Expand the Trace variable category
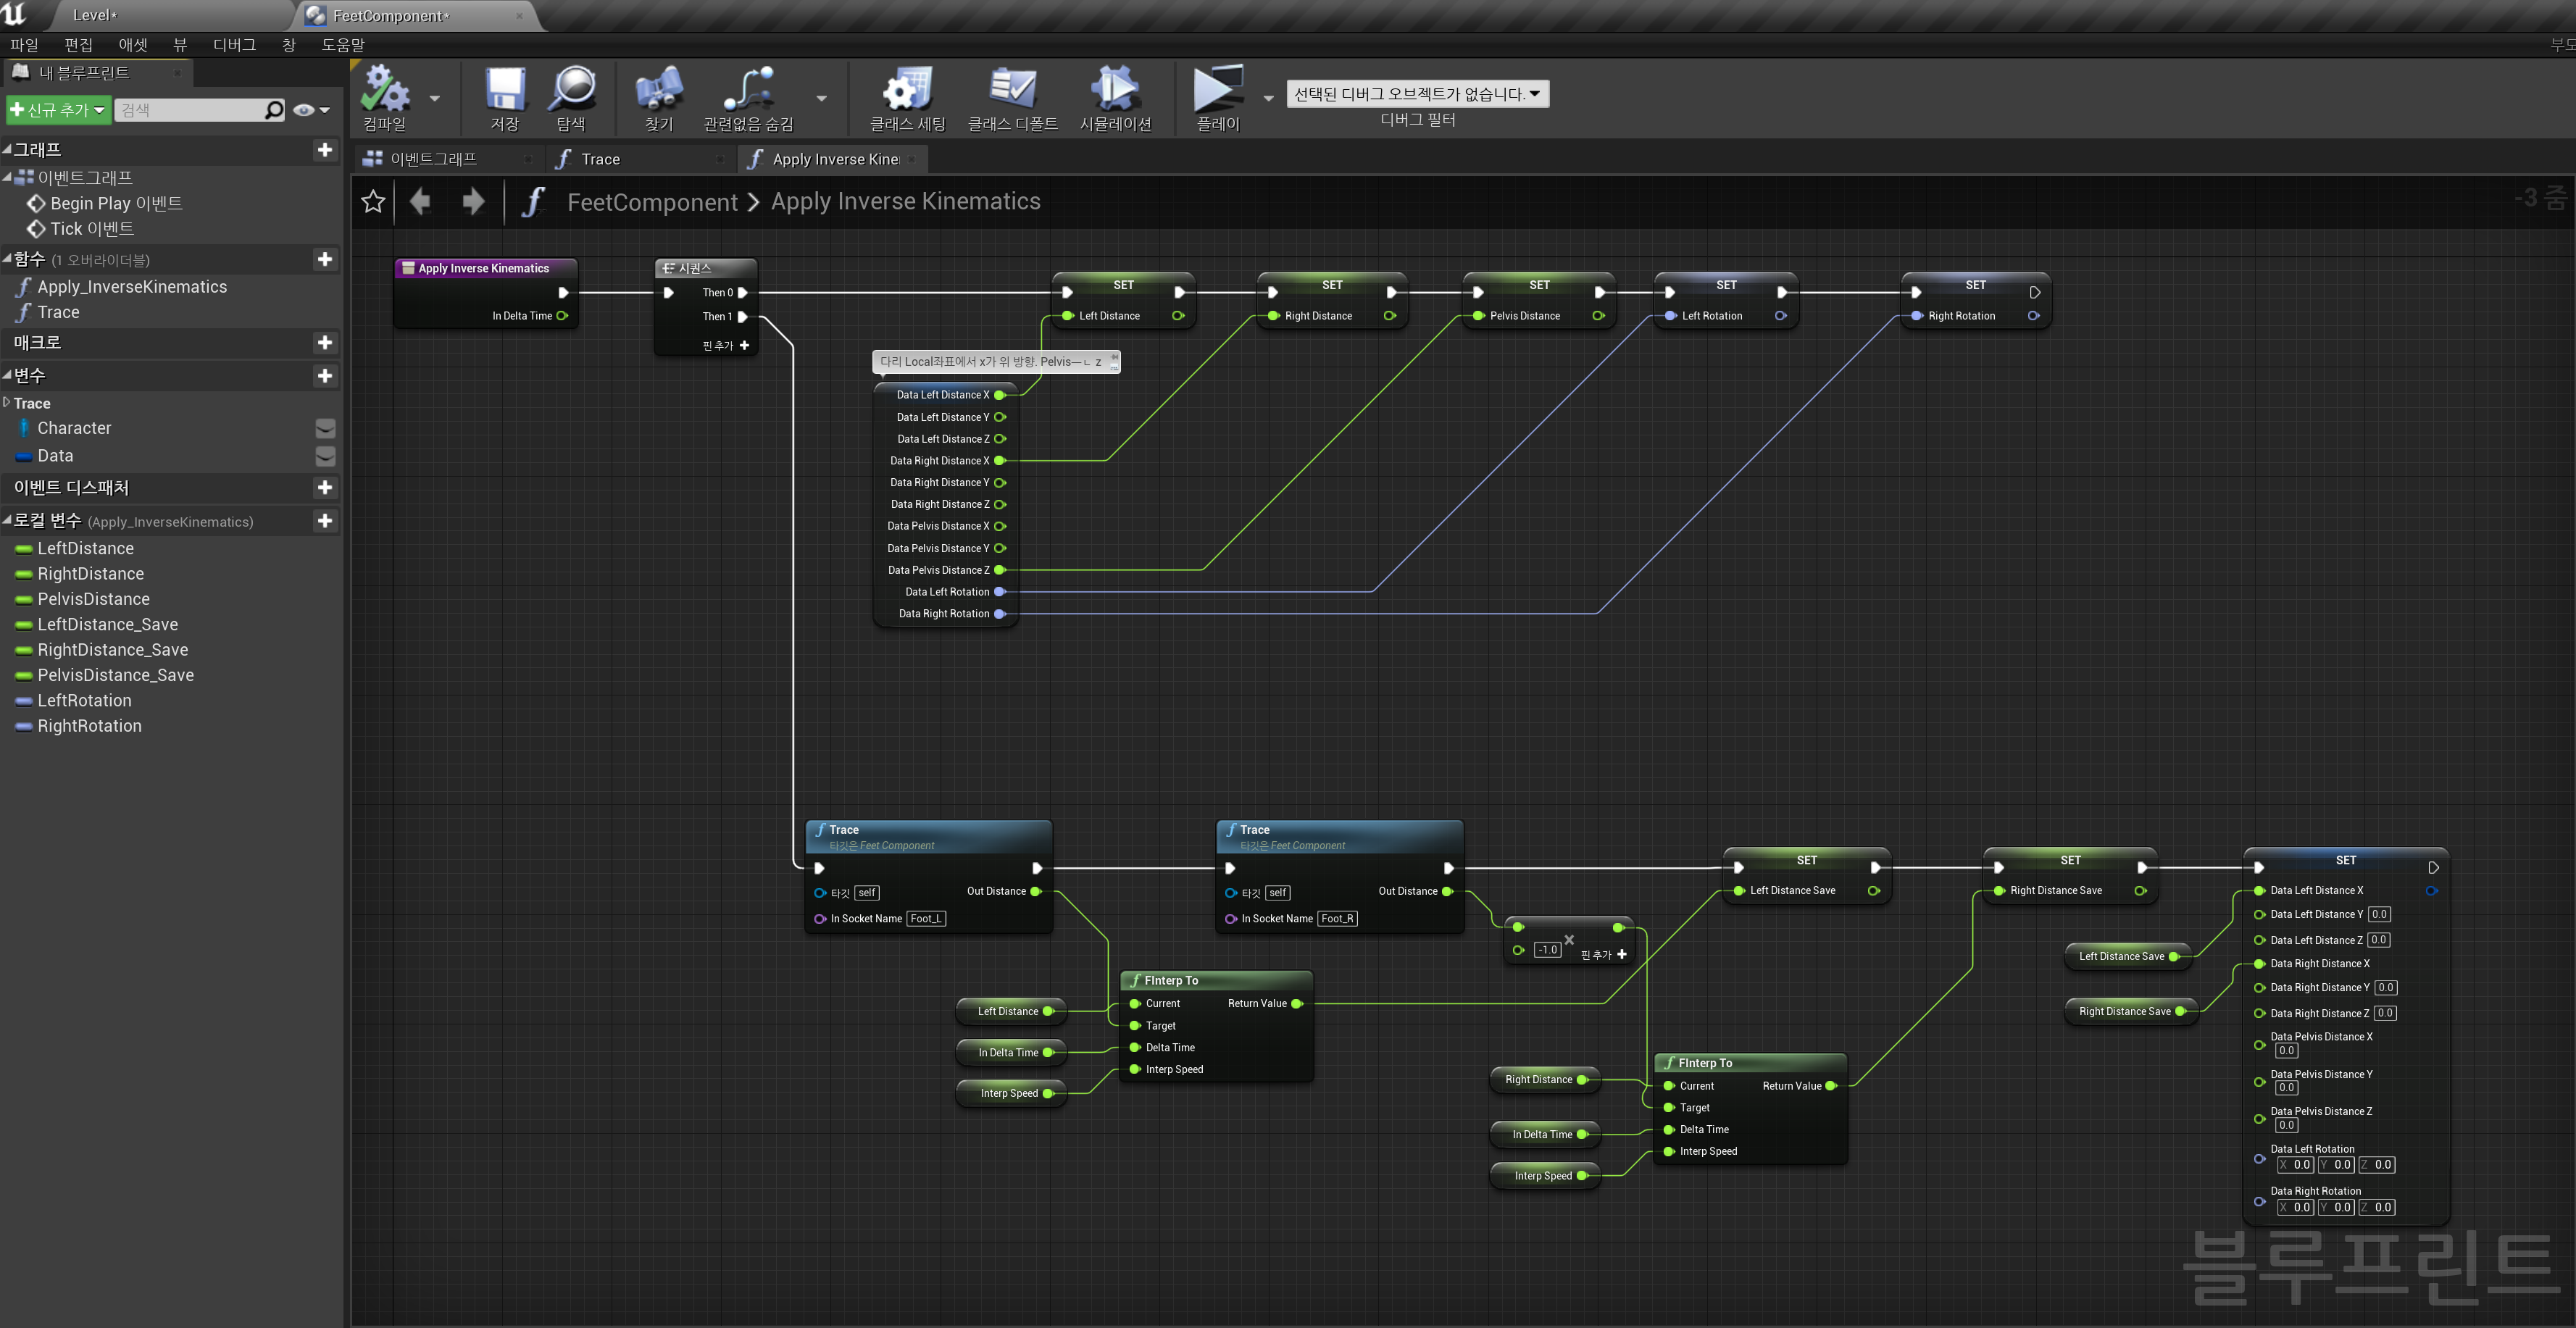Screen dimensions: 2576x1328 tap(7, 403)
